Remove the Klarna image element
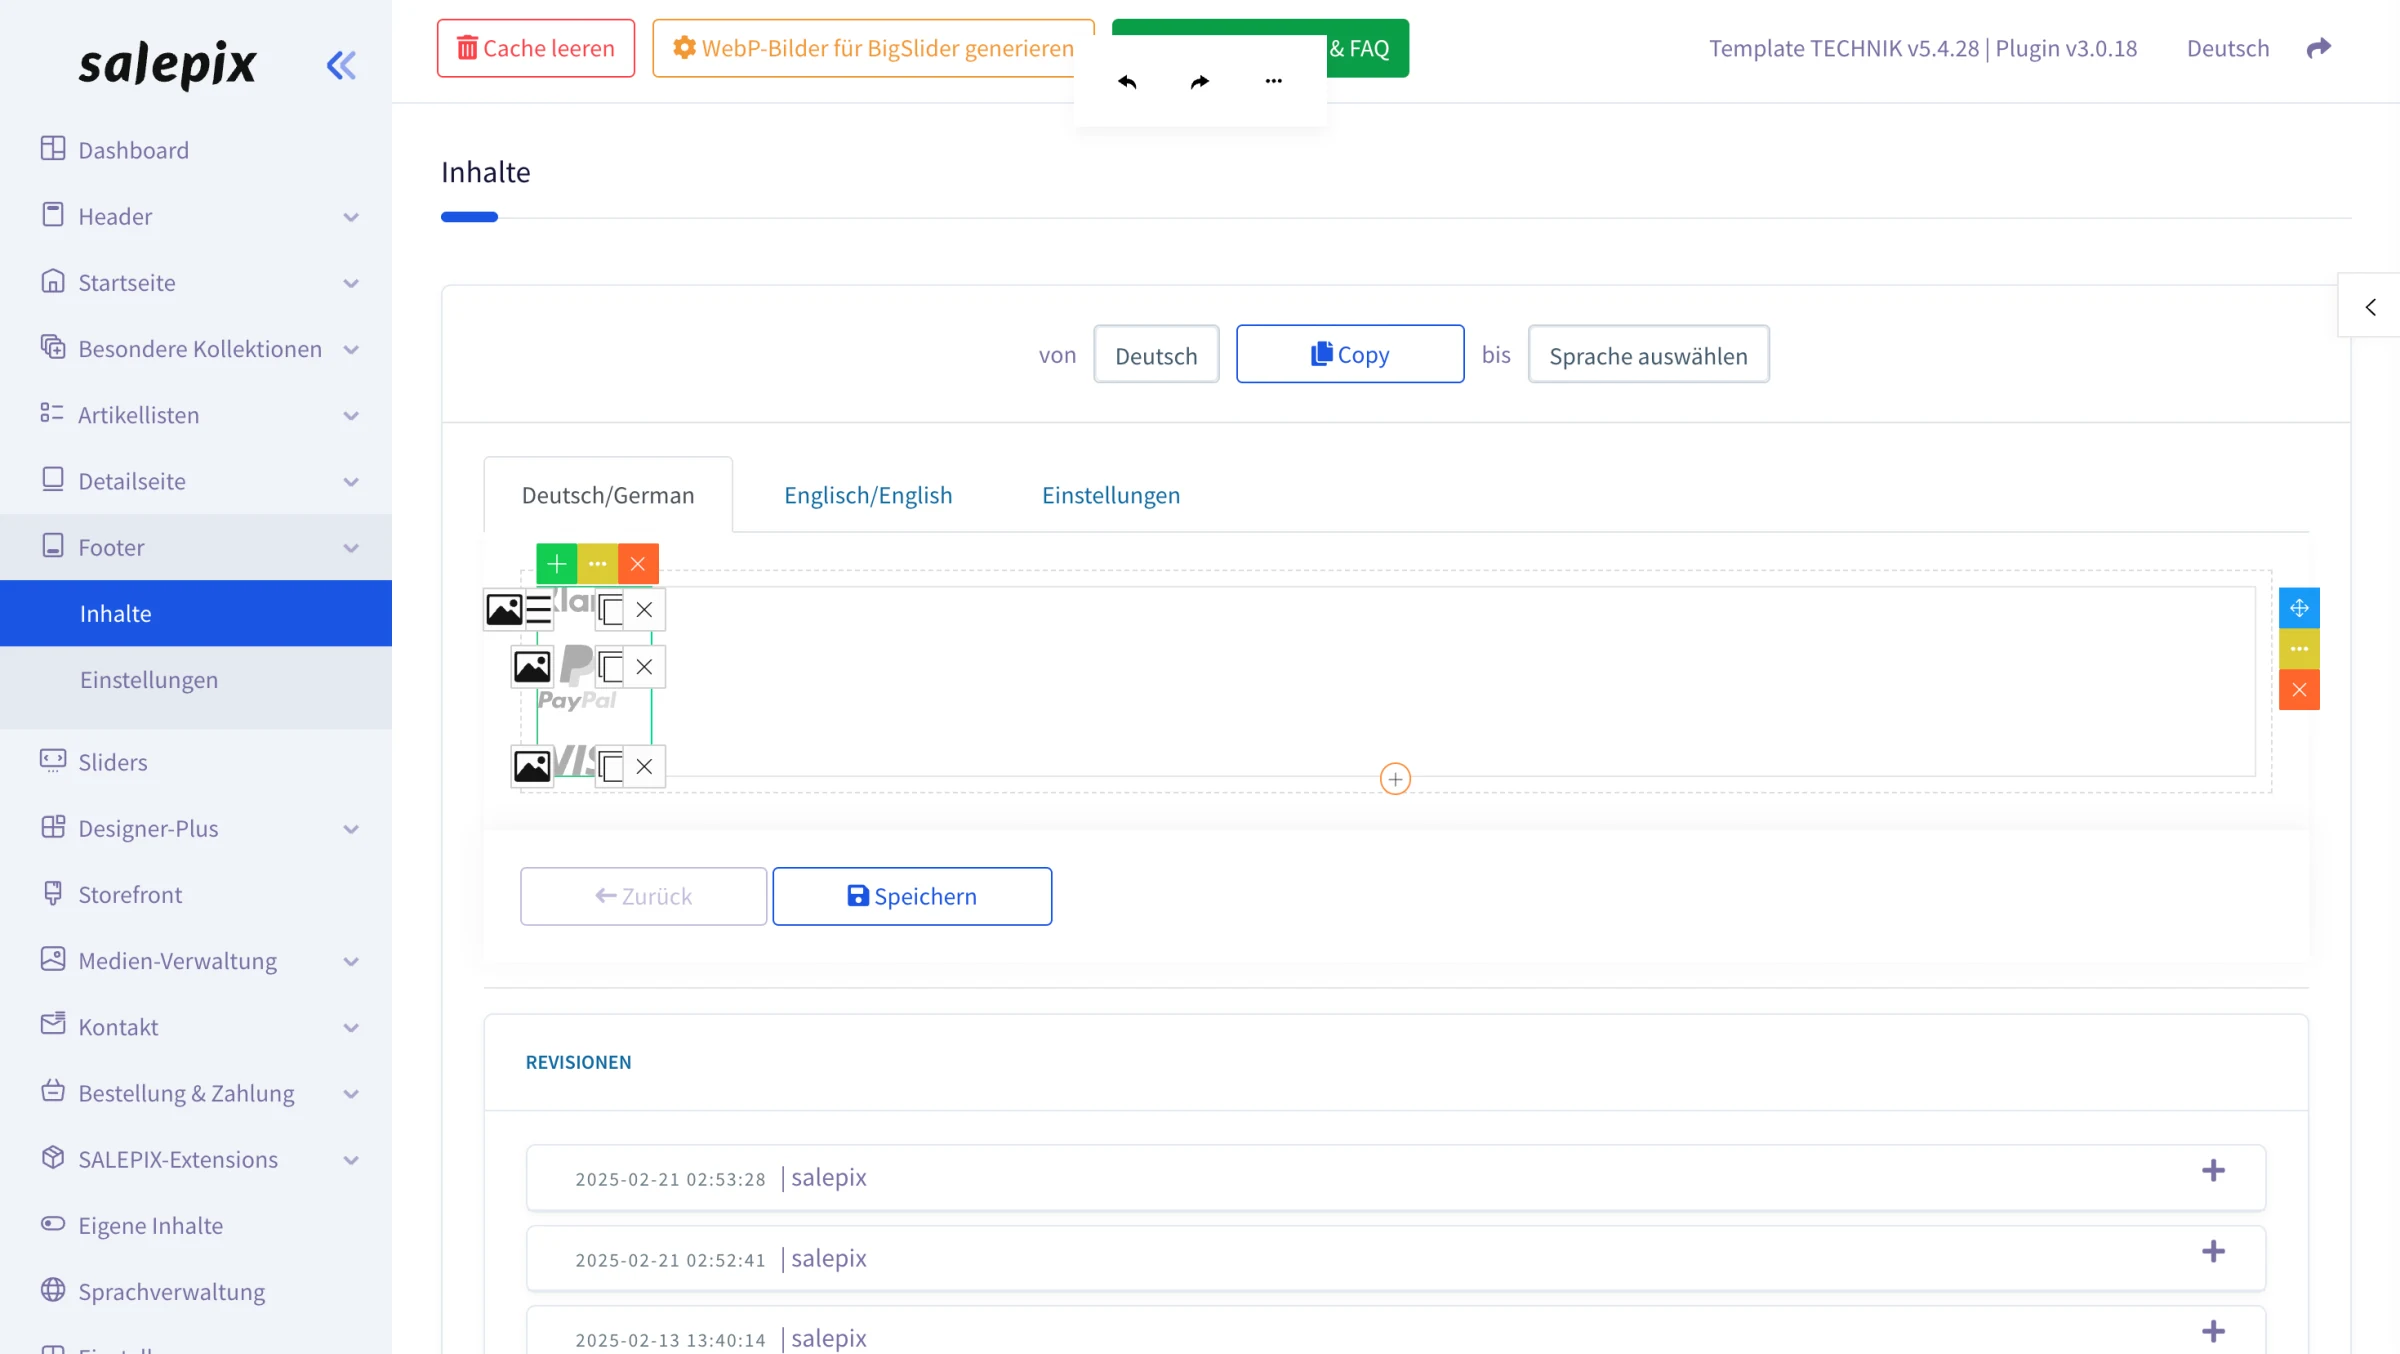The width and height of the screenshot is (2400, 1354). pos(644,609)
